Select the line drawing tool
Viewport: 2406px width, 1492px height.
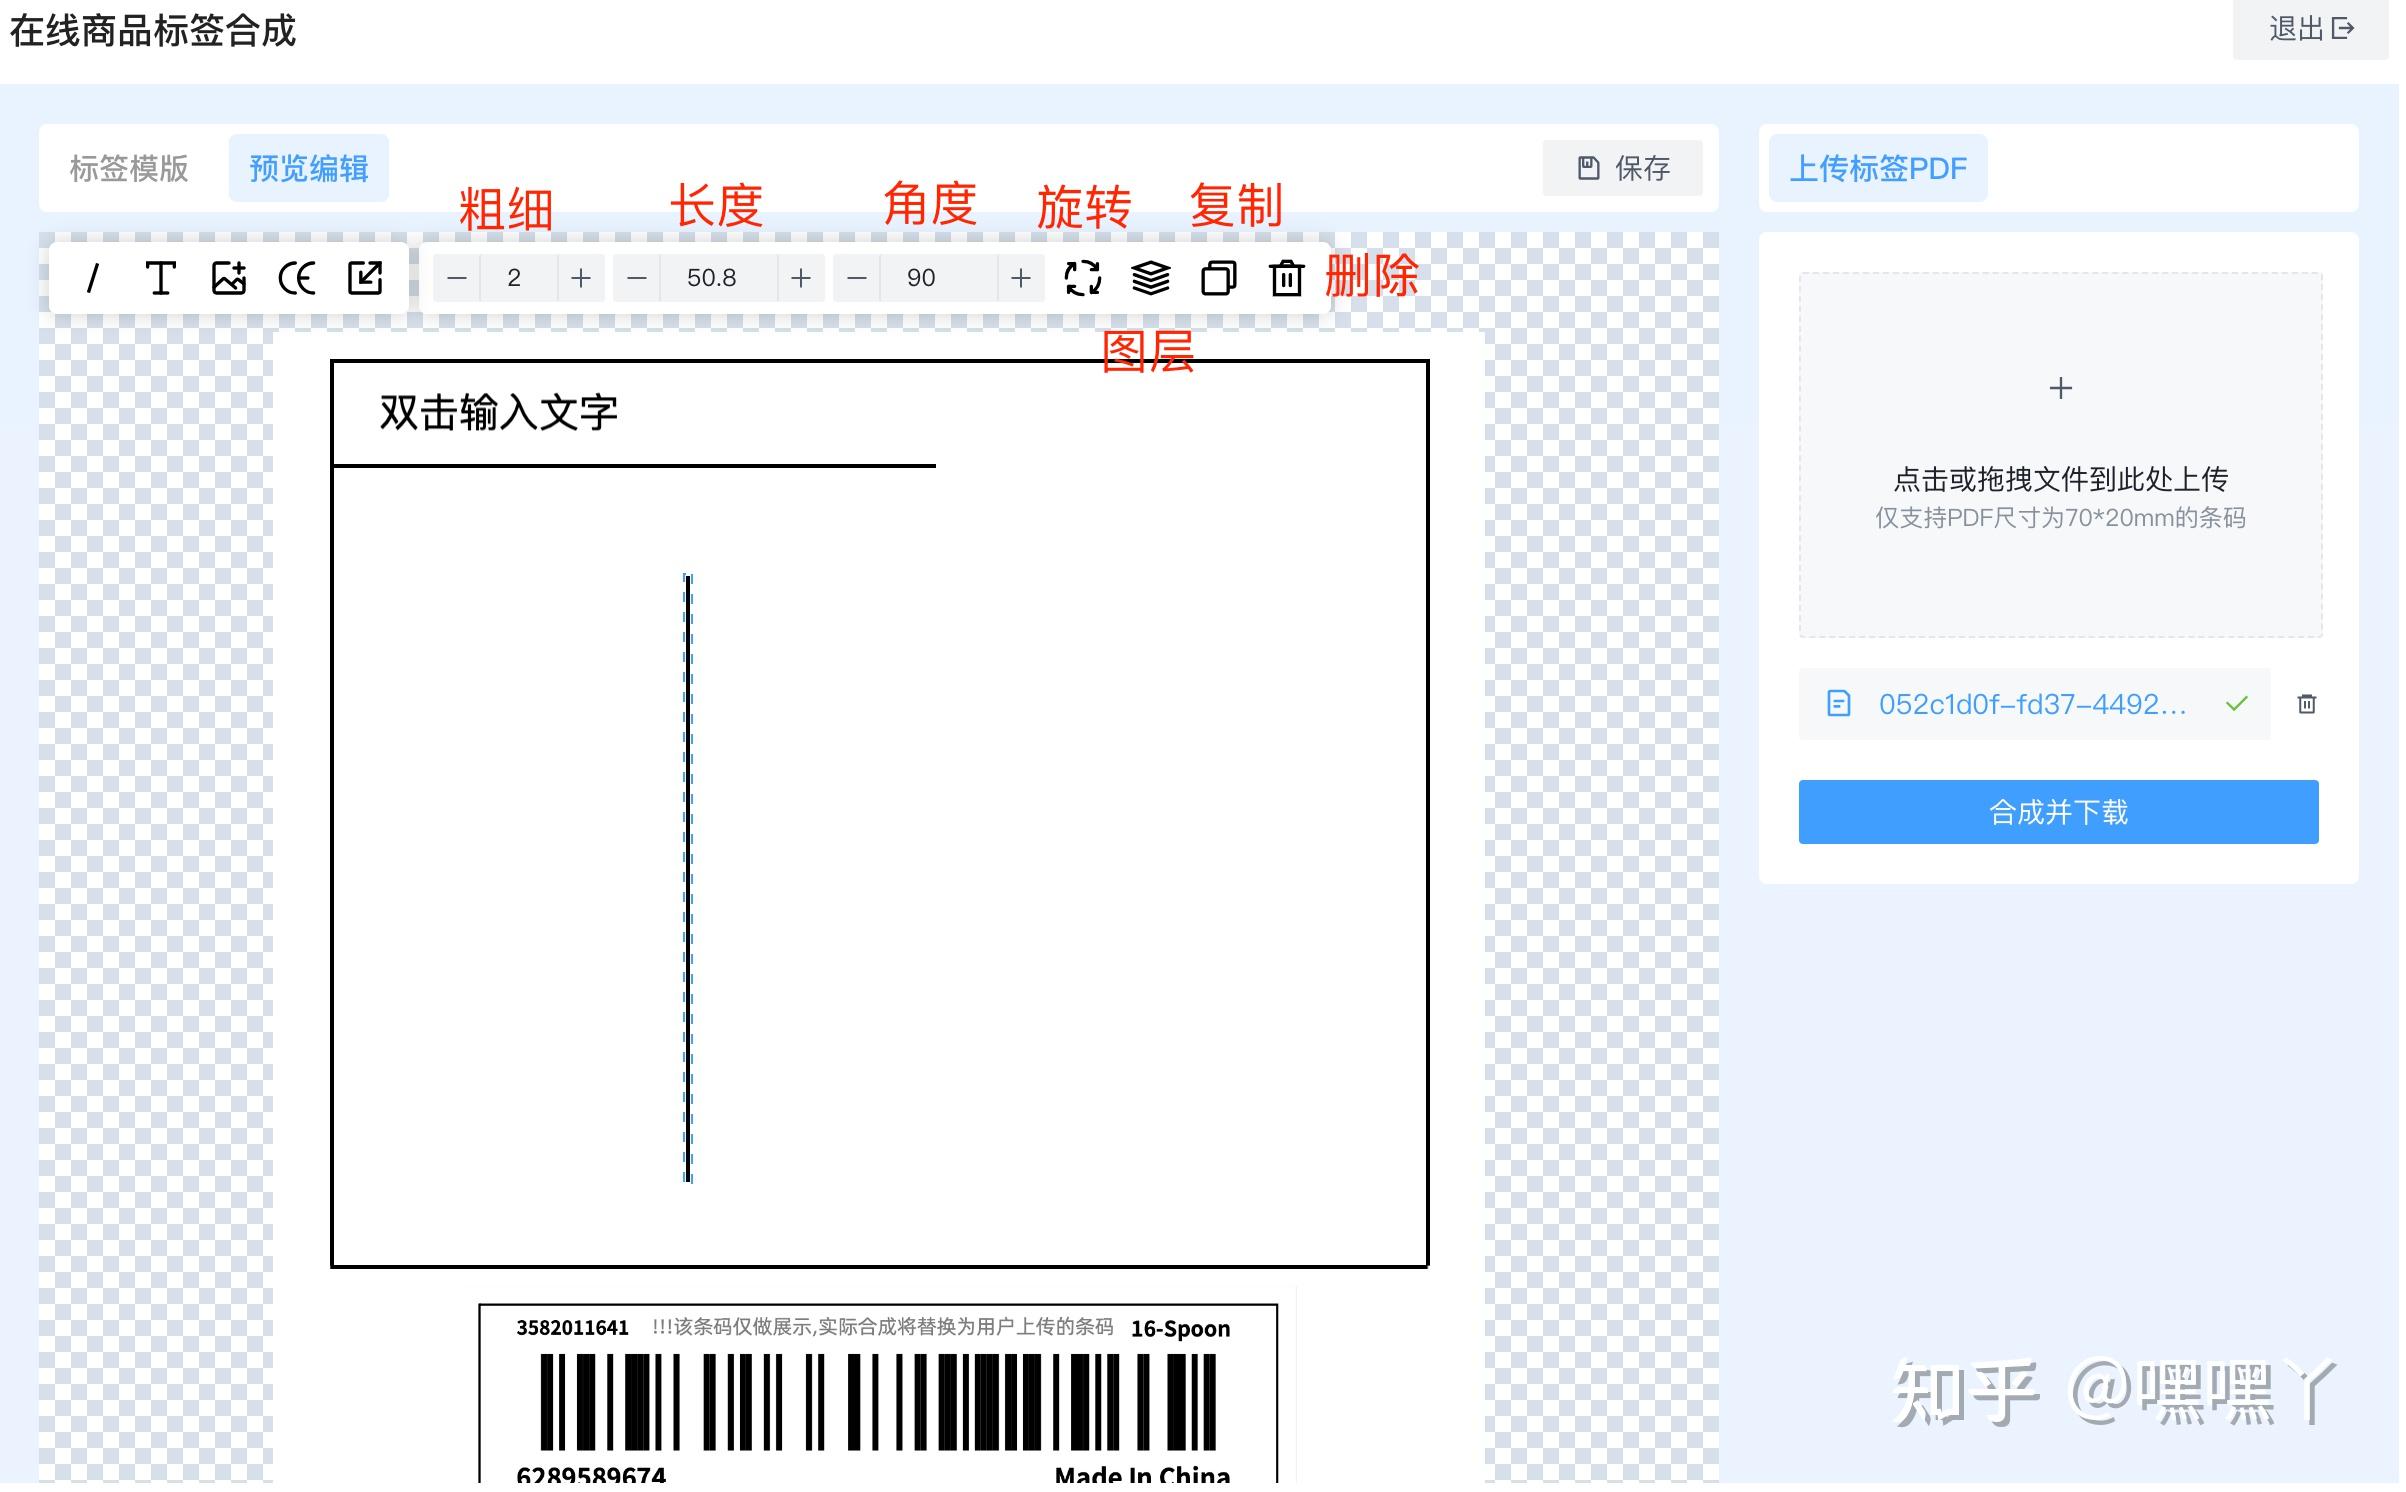click(x=95, y=278)
